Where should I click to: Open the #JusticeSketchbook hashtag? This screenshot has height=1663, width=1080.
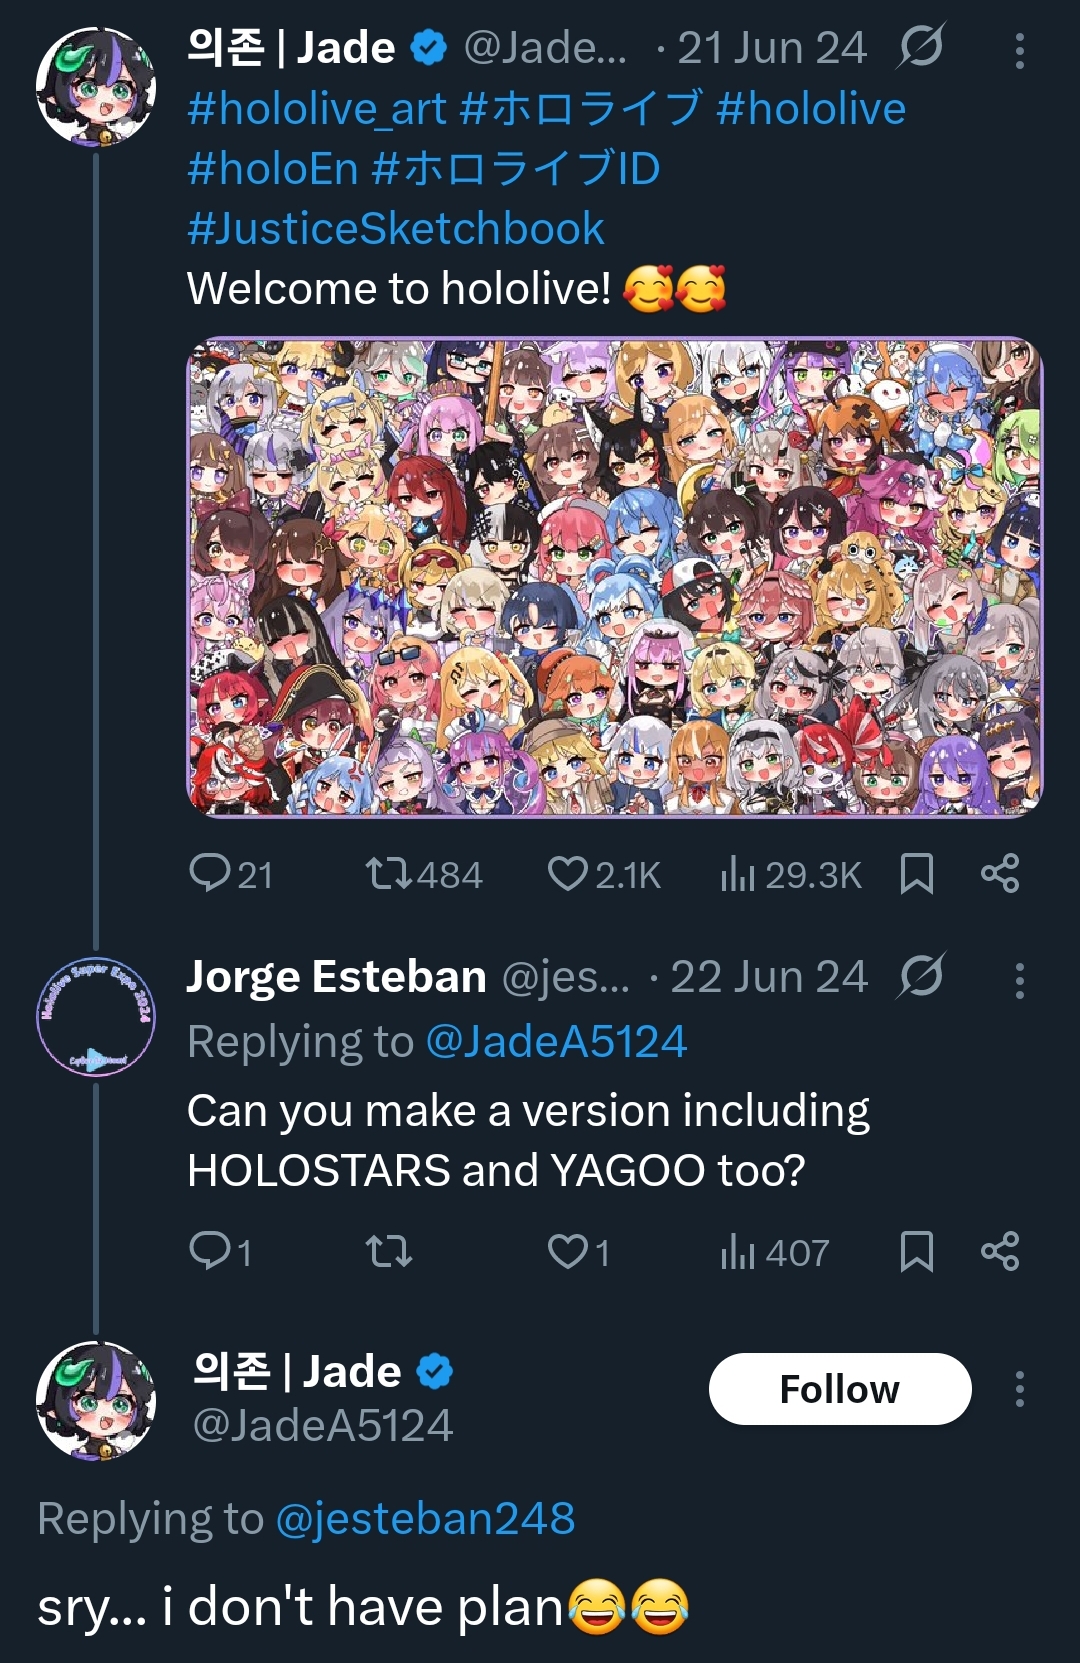(x=396, y=229)
